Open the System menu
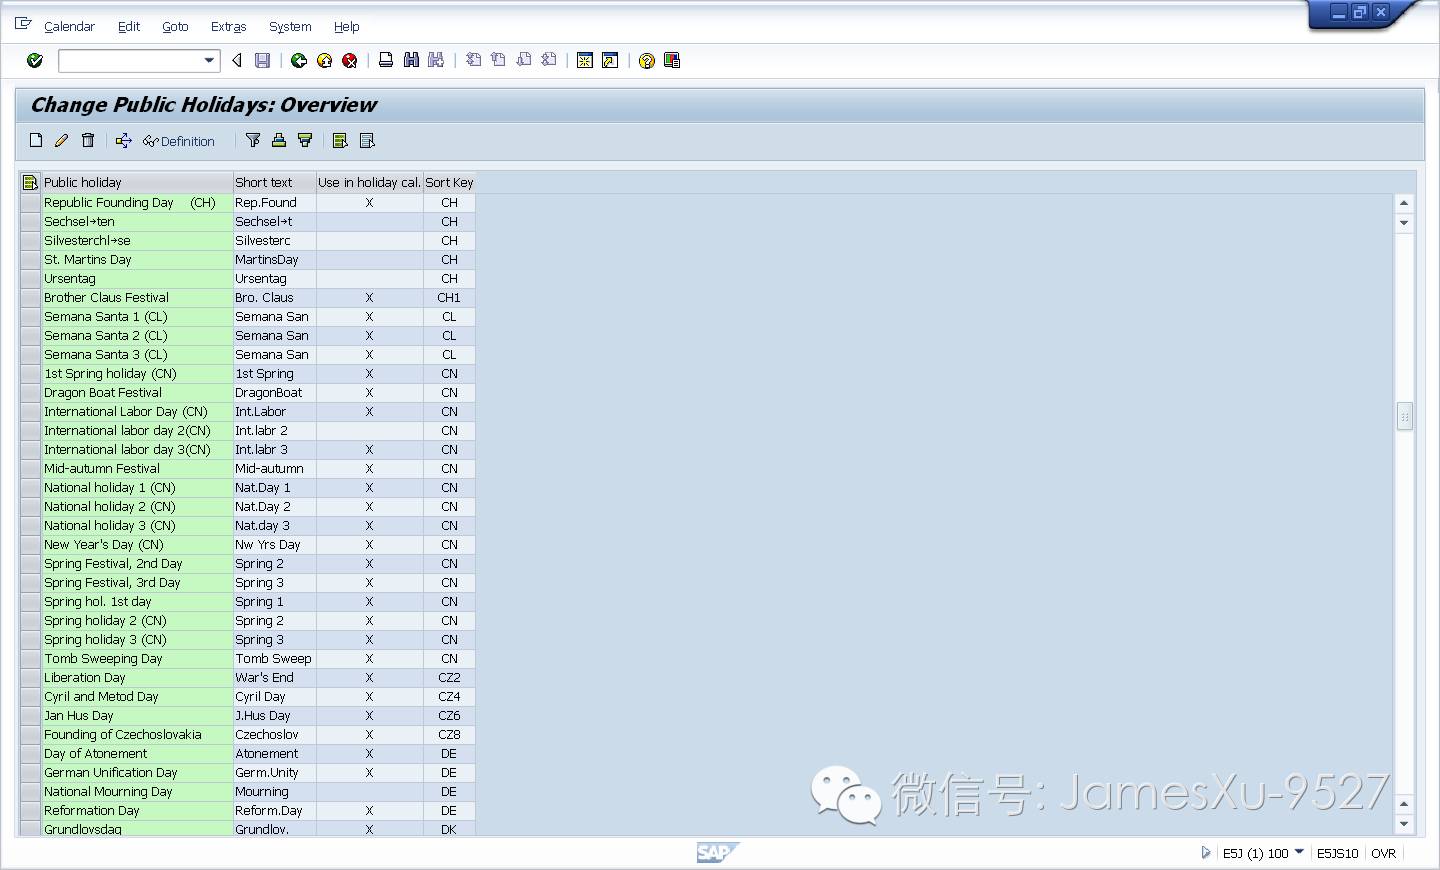1440x870 pixels. click(290, 27)
